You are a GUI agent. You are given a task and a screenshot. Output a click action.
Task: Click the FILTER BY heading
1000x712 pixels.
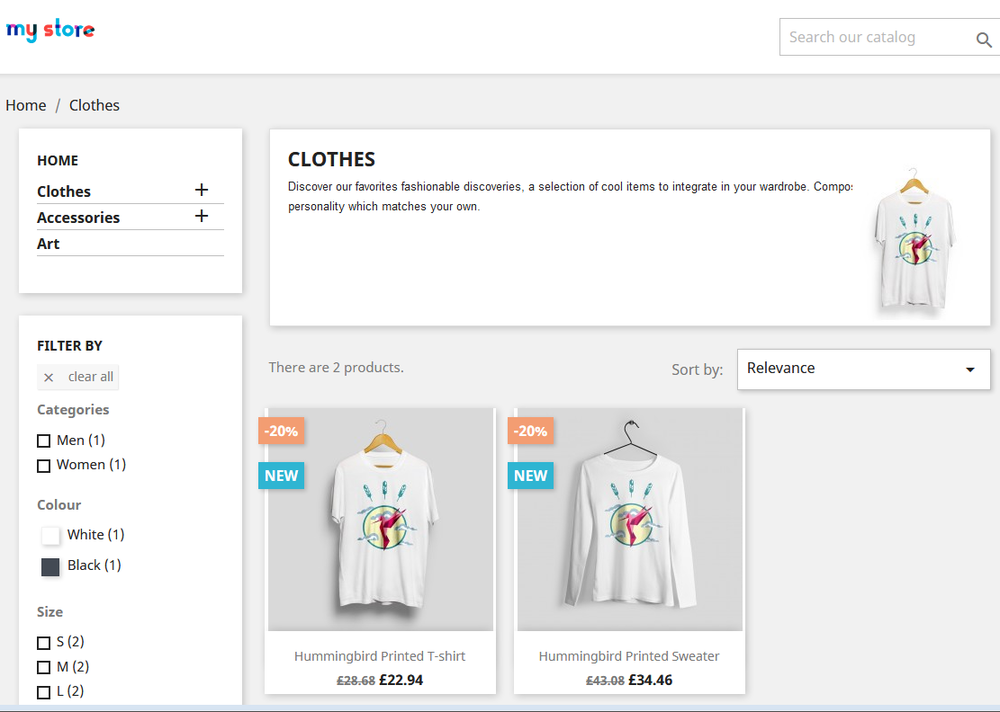pos(70,346)
